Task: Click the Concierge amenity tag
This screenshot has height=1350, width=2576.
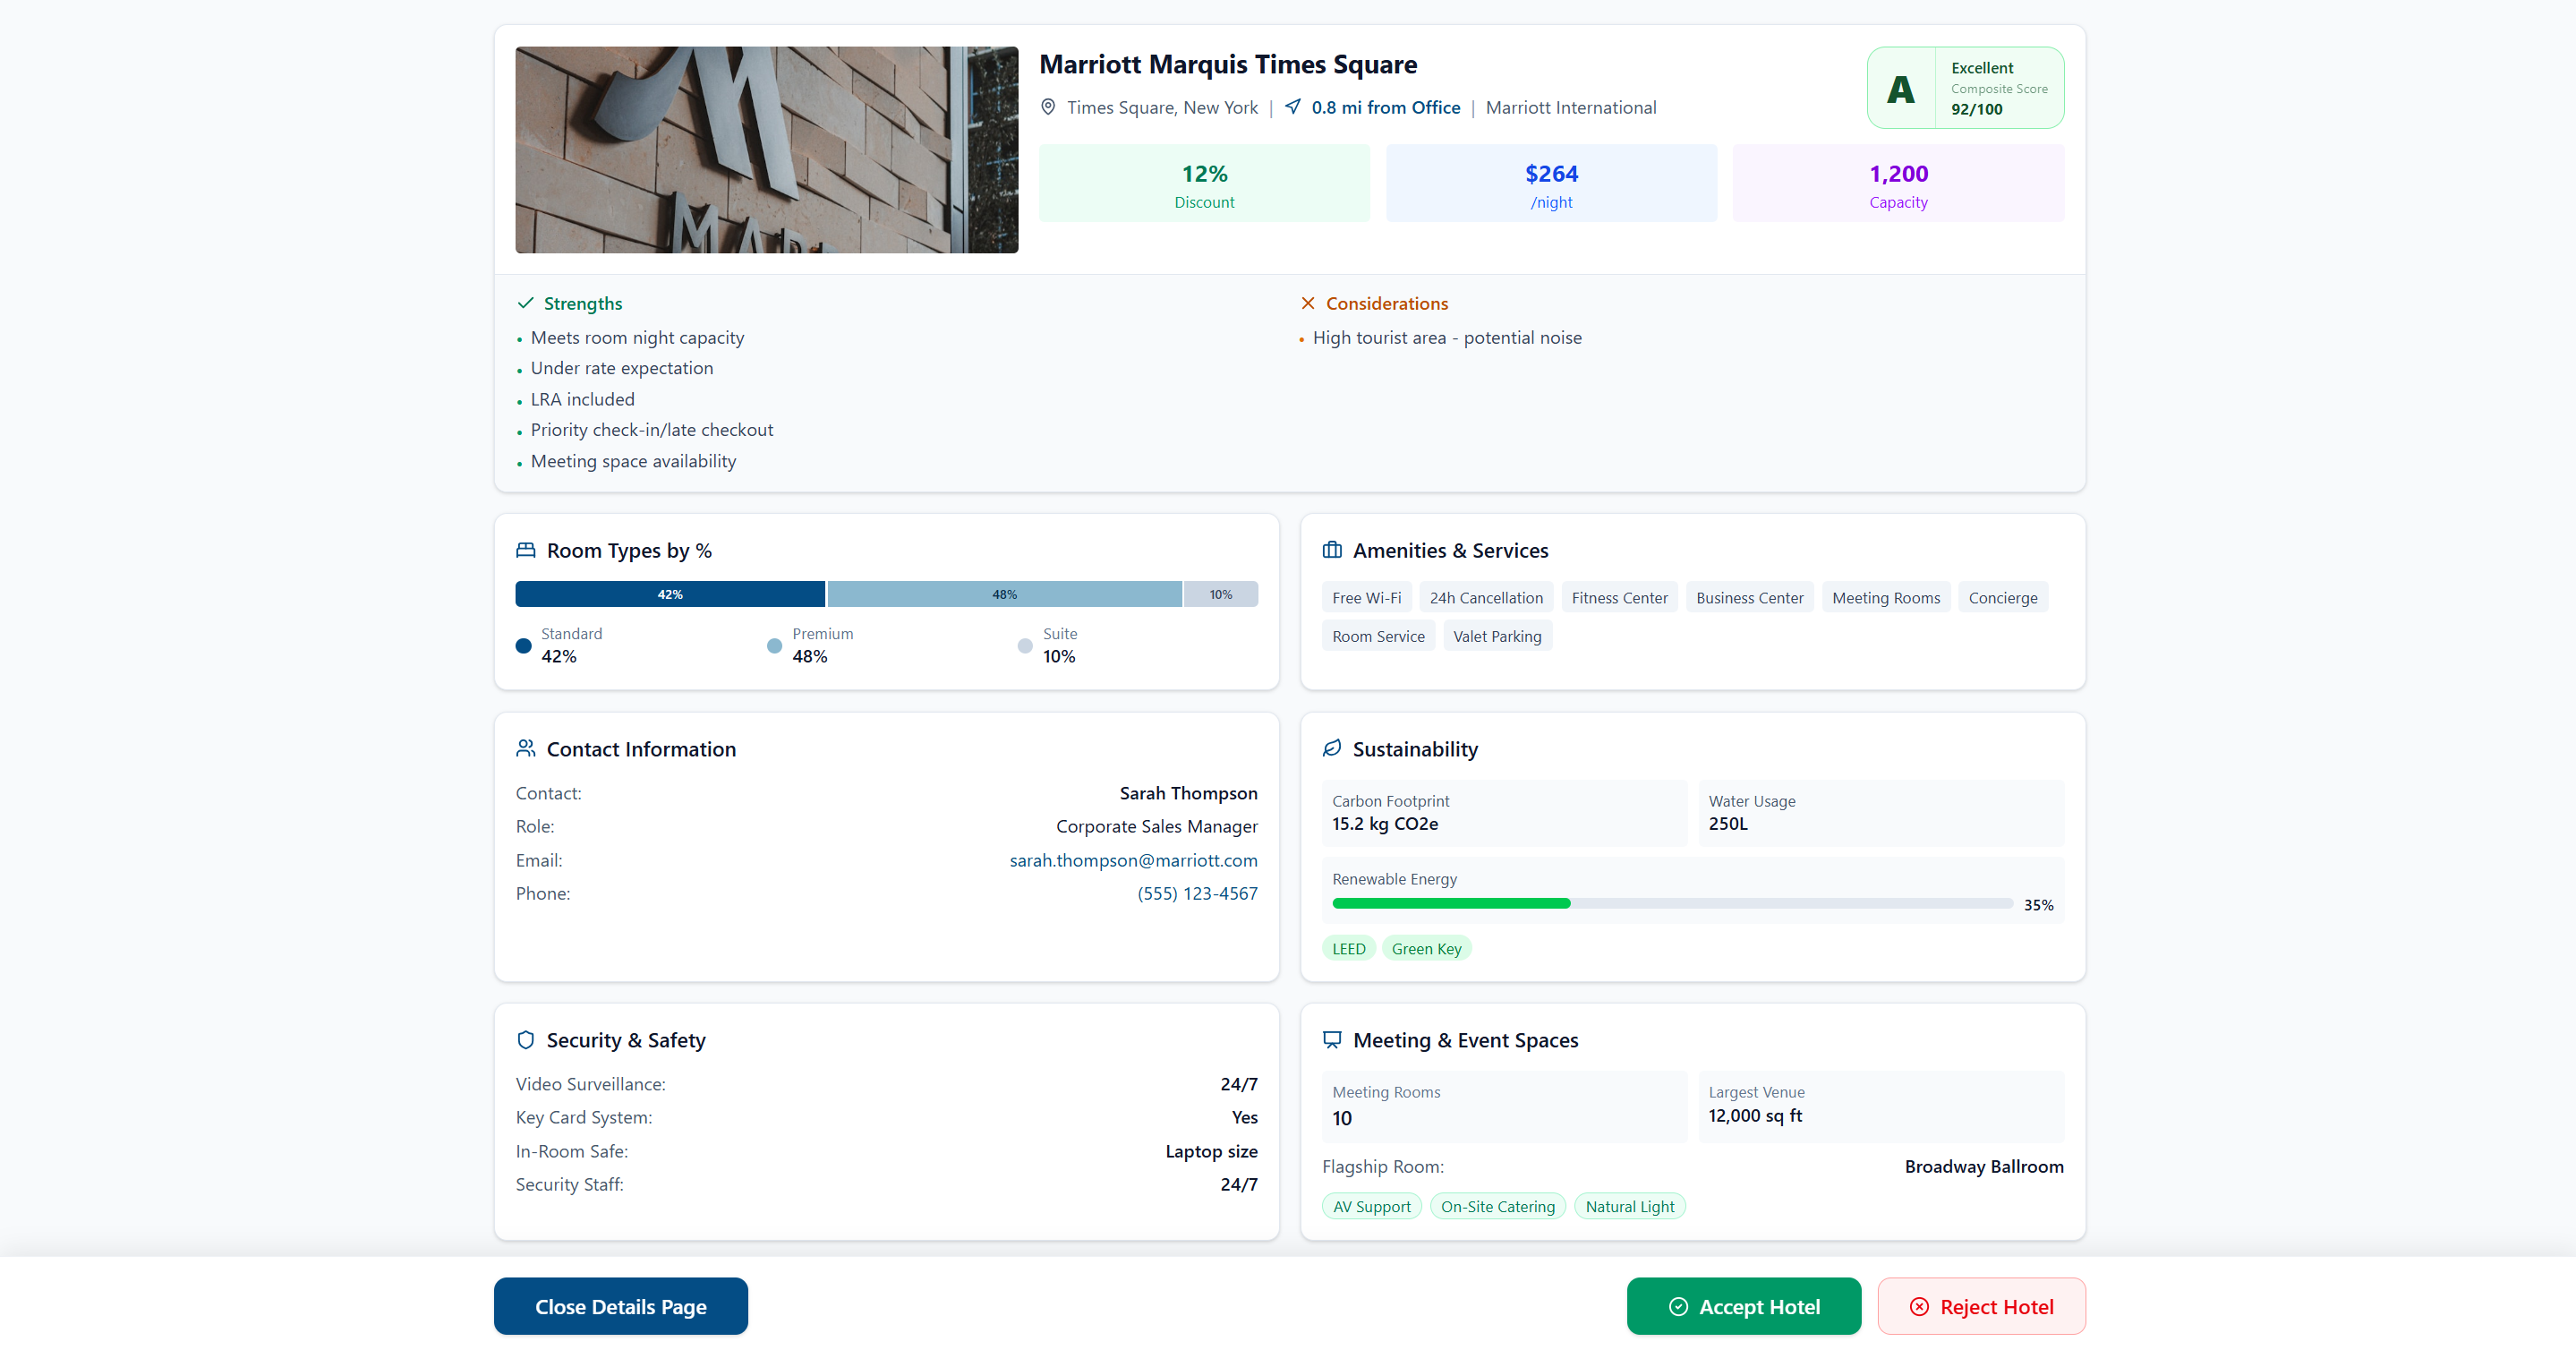Action: pyautogui.click(x=2003, y=597)
